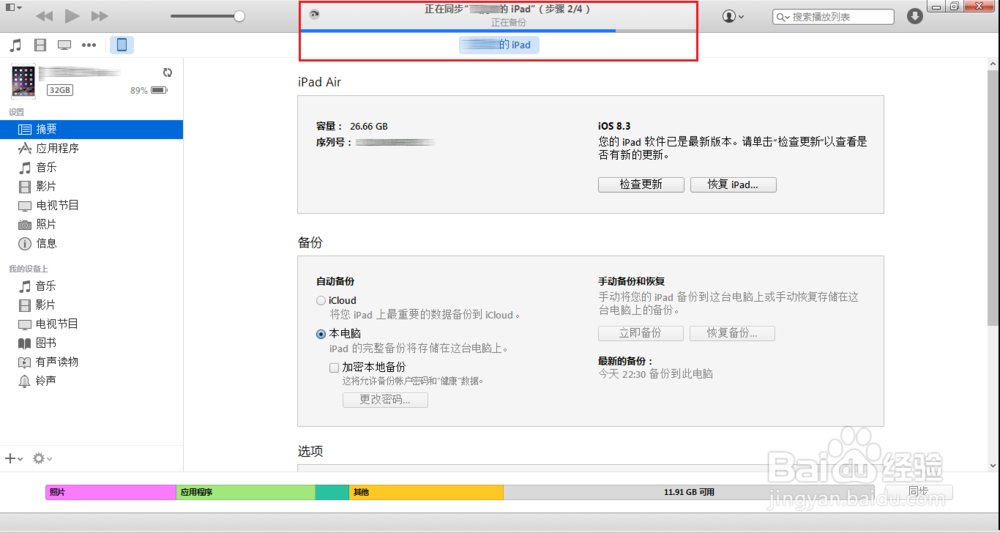Select the iPad device button

pyautogui.click(x=122, y=45)
